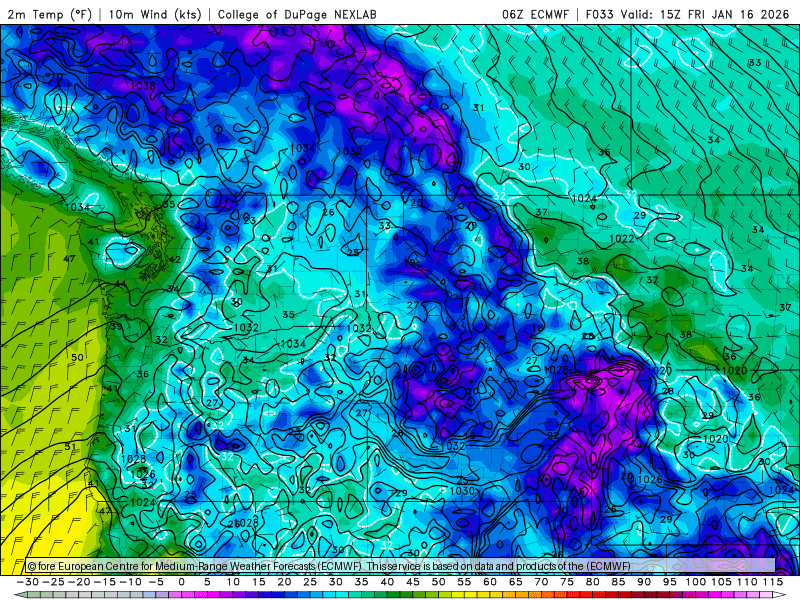Click the "College of DuPage NEXLAB" header text
This screenshot has height=600, width=800.
(x=297, y=14)
